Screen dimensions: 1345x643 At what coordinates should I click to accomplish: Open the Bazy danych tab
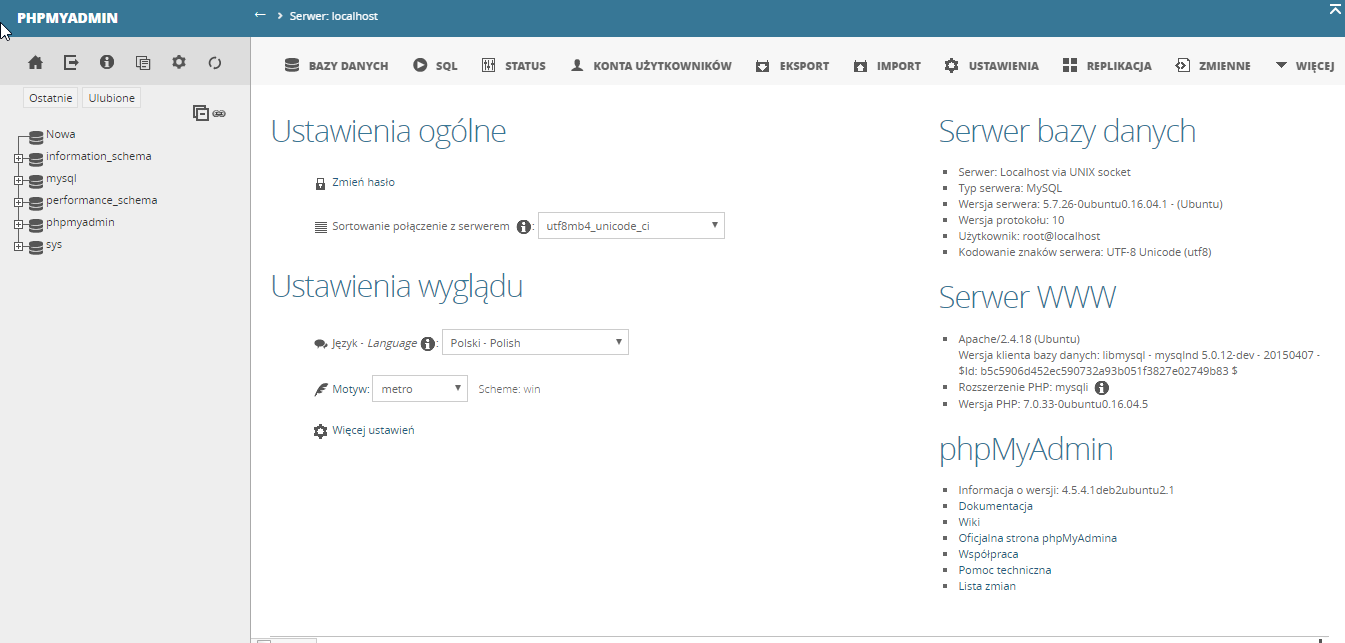tap(336, 66)
